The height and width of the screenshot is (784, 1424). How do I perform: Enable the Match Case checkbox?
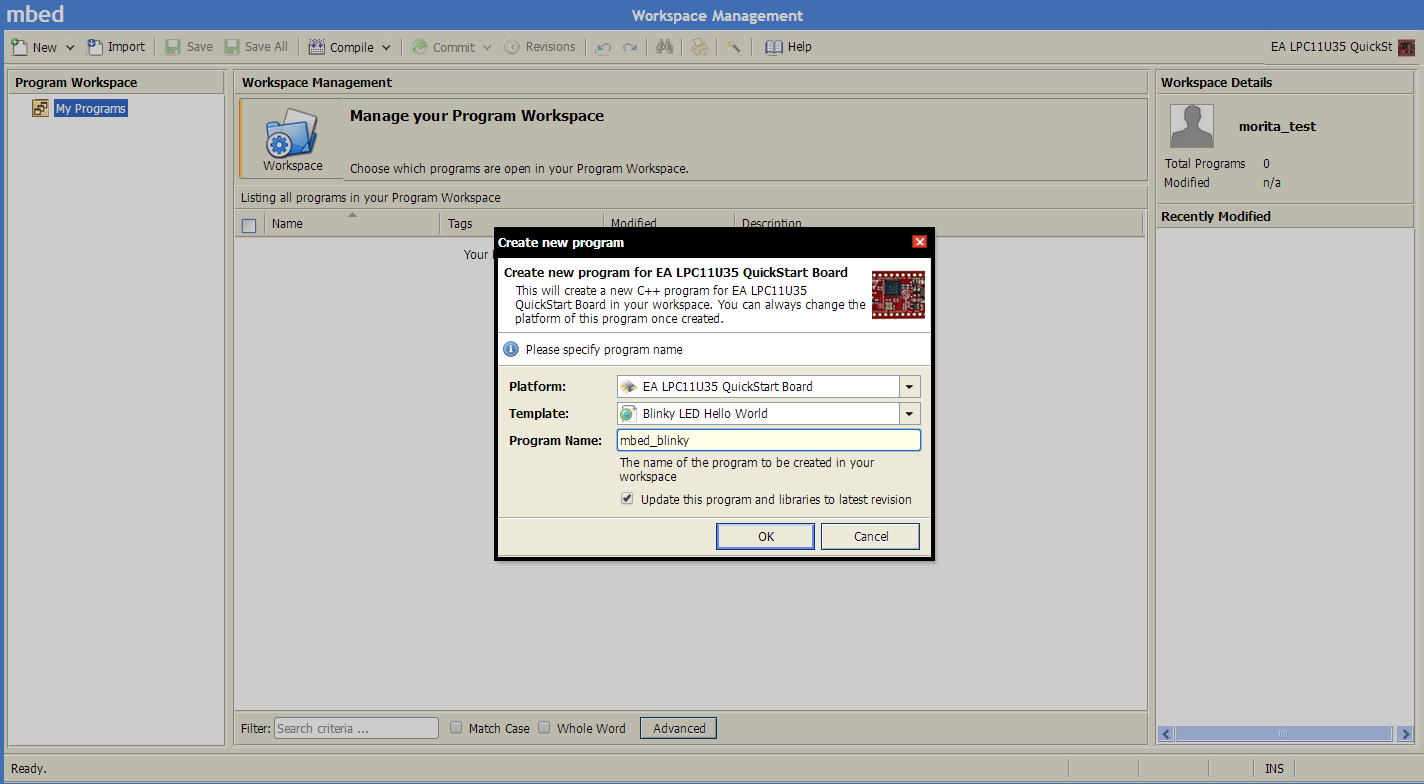coord(456,727)
